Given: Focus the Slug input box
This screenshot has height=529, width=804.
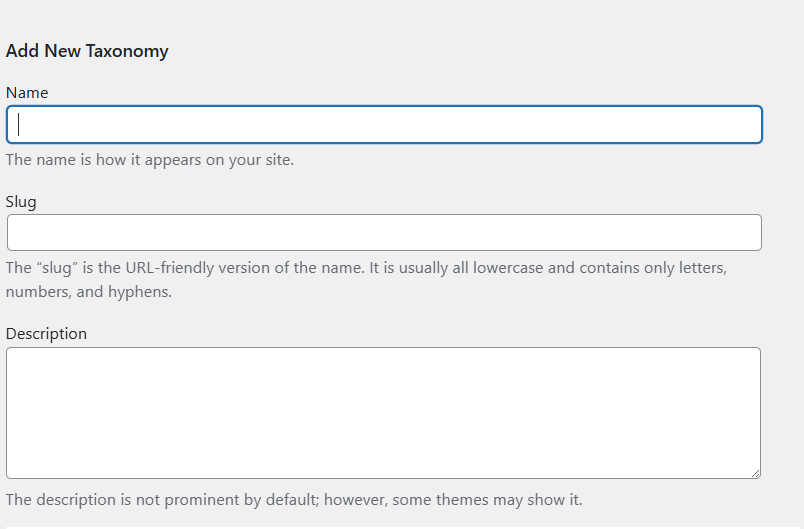Looking at the screenshot, I should (x=384, y=233).
